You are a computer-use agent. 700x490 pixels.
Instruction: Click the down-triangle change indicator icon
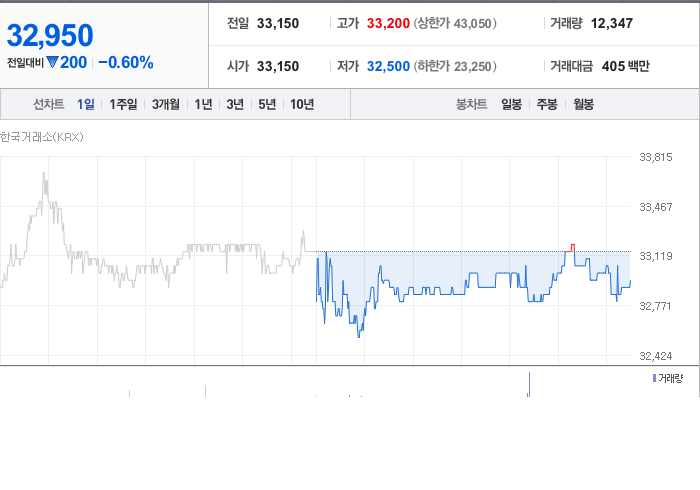(52, 62)
